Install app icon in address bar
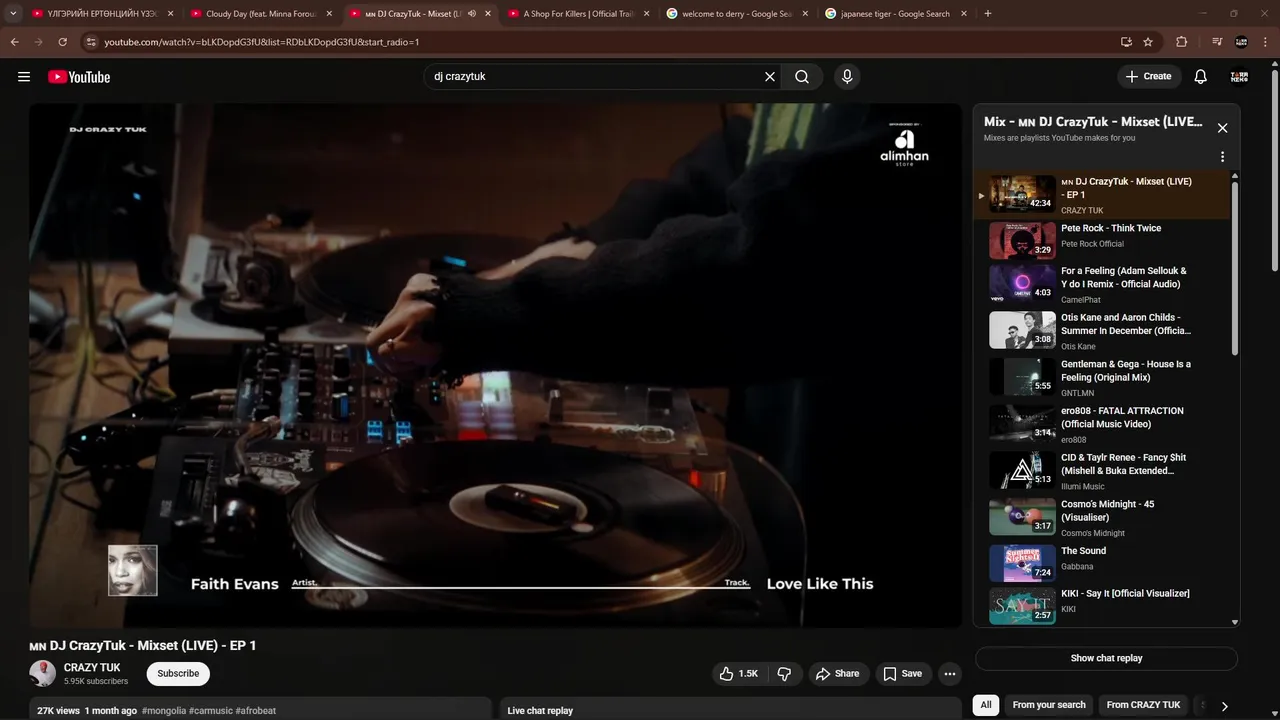The height and width of the screenshot is (720, 1280). (1126, 42)
